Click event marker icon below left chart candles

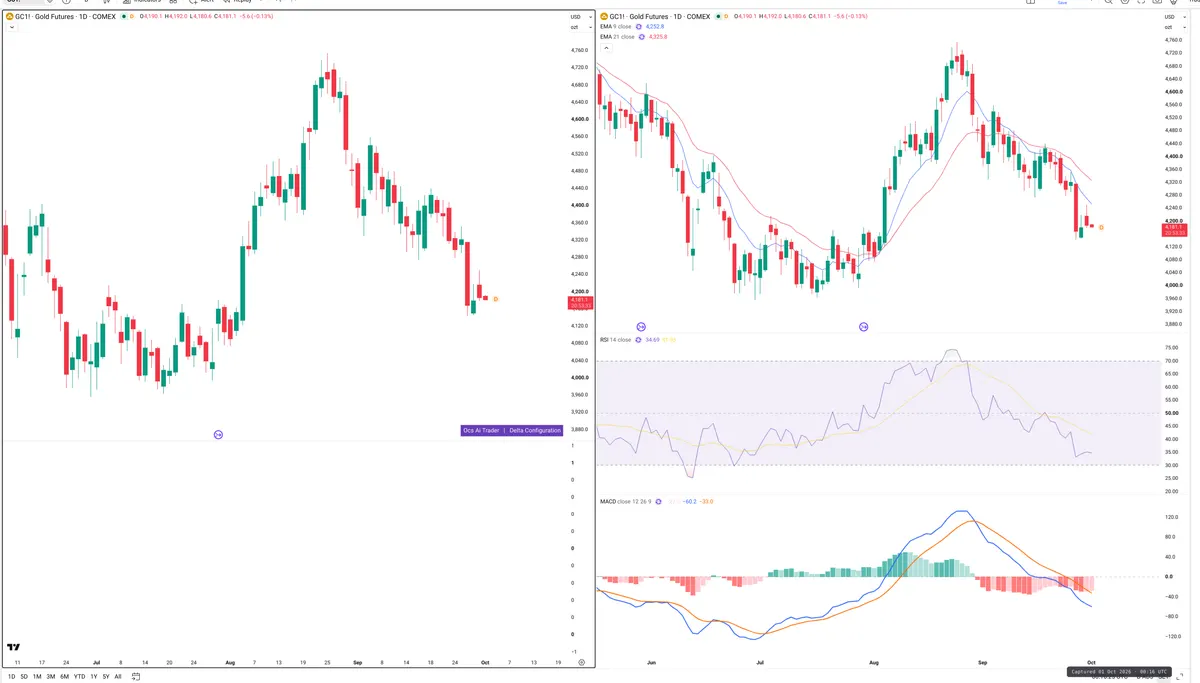click(x=218, y=434)
